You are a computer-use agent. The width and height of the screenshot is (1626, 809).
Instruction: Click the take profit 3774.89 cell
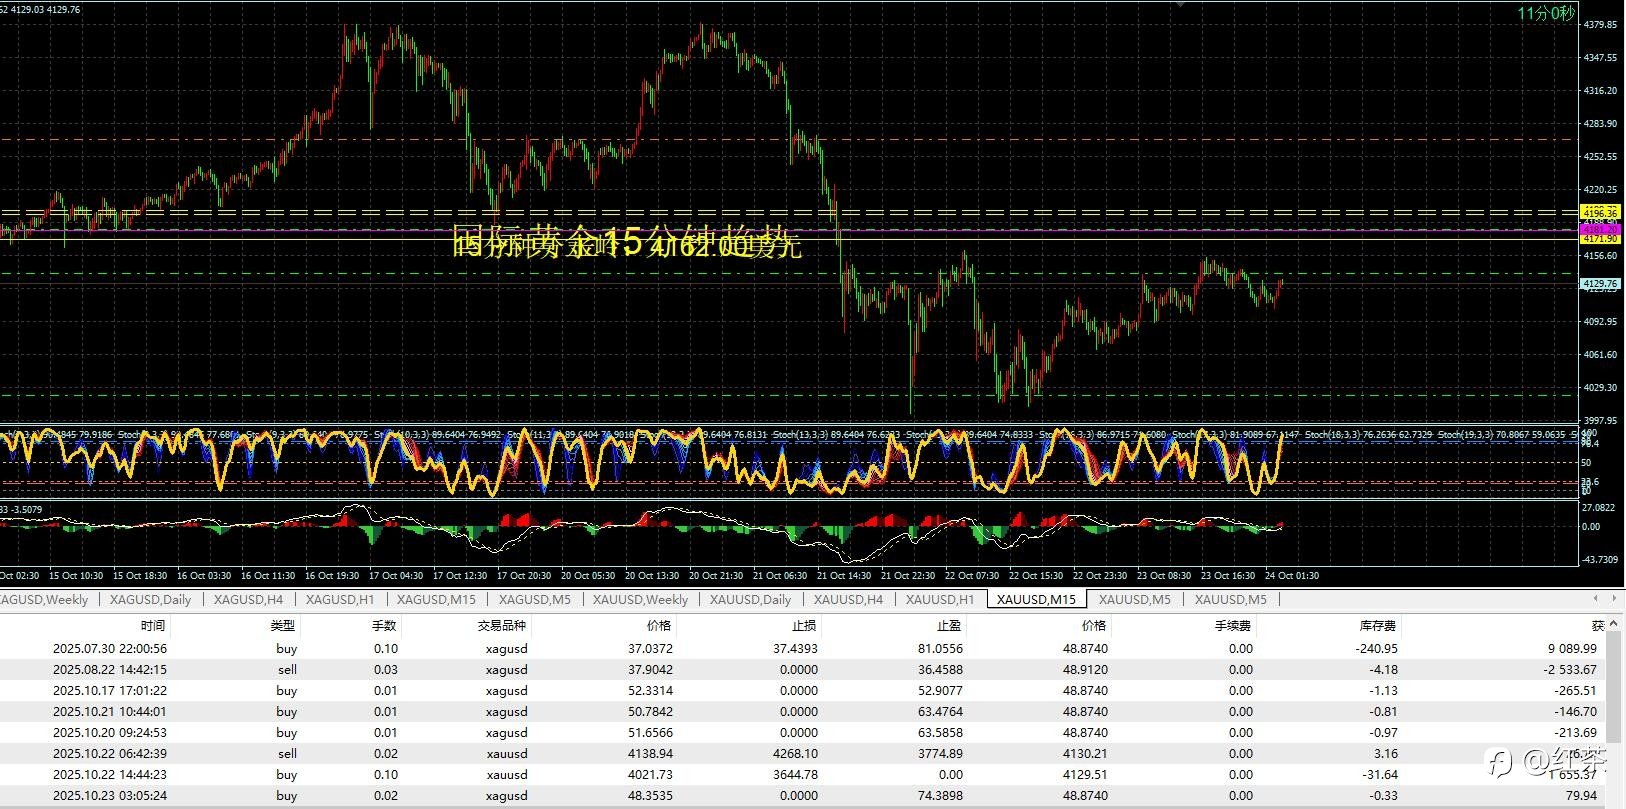[940, 753]
